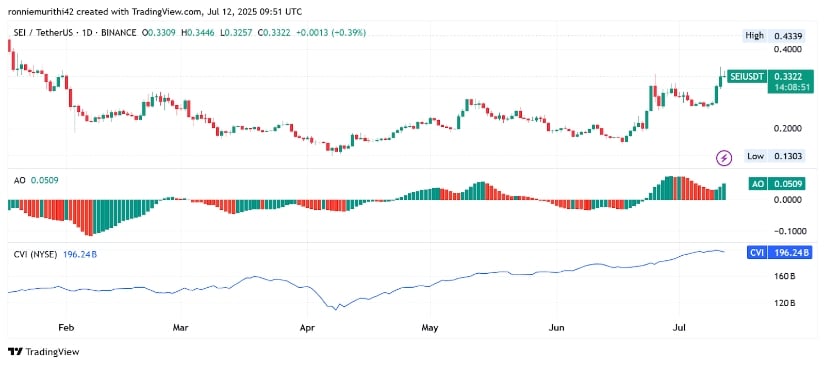
Task: Click the 160 B CVI axis level
Action: click(x=783, y=276)
